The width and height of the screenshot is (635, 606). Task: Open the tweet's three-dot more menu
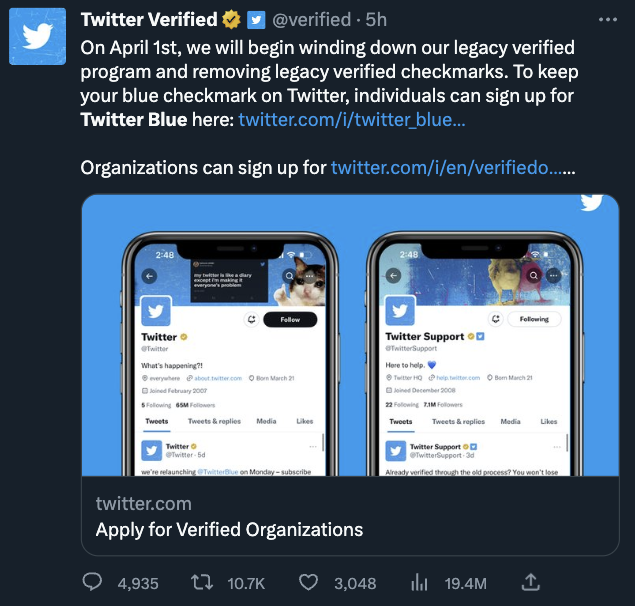[607, 19]
